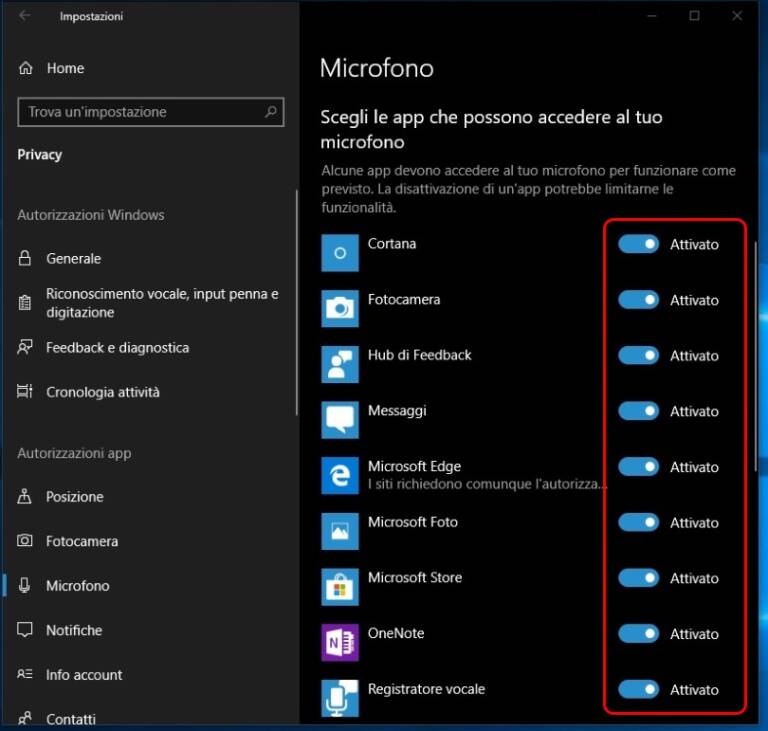Click Attivato label next to Cortana
Image resolution: width=768 pixels, height=731 pixels.
coord(694,244)
